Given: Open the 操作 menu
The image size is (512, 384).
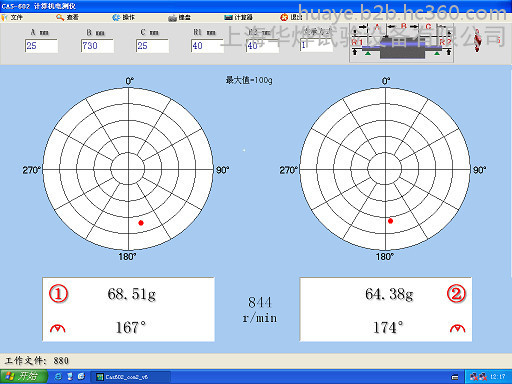Looking at the screenshot, I should click(124, 17).
